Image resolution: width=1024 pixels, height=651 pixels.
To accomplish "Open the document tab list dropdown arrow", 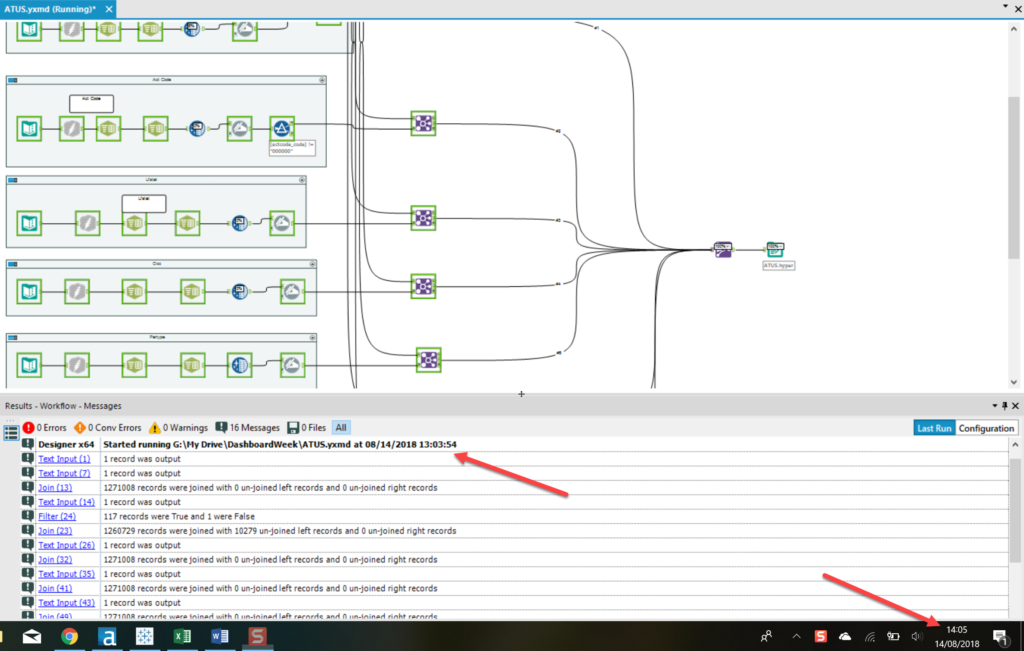I will pos(1005,6).
